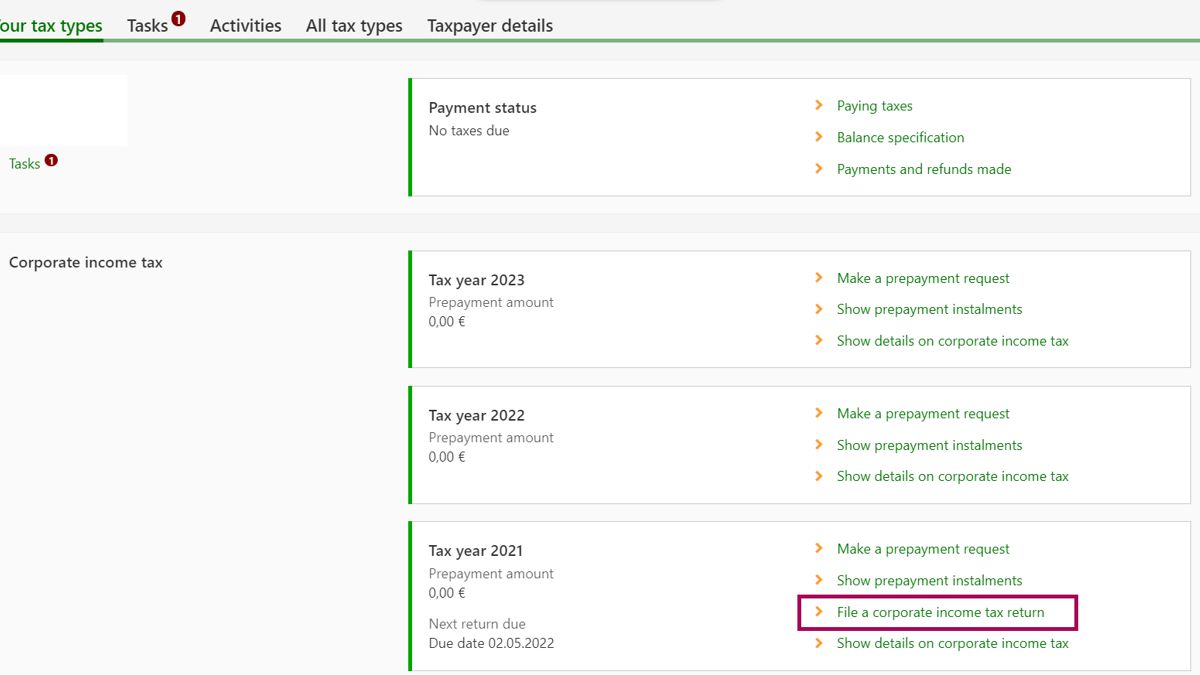Go to the Taxpayer details tab
The image size is (1200, 675).
pos(489,26)
